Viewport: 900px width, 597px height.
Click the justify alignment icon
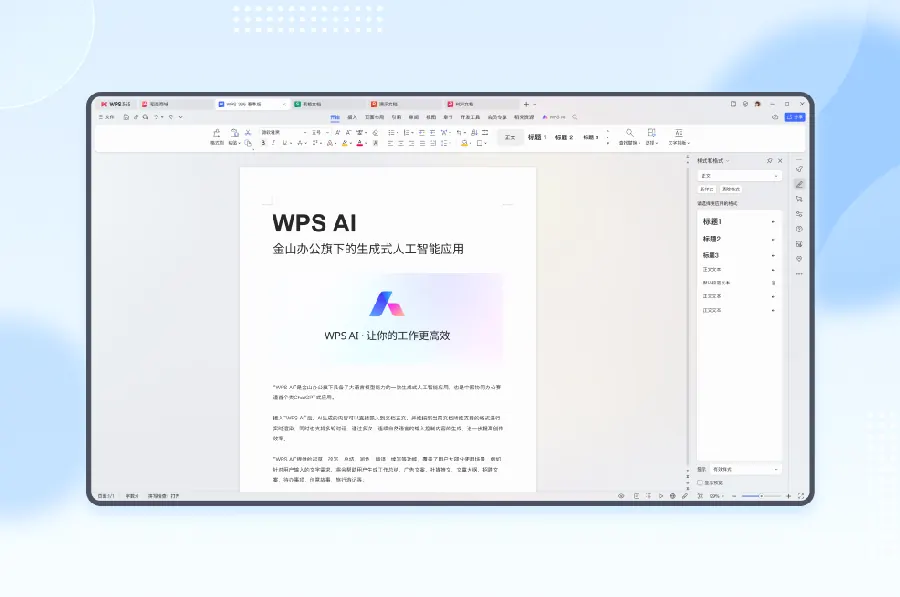[x=422, y=144]
